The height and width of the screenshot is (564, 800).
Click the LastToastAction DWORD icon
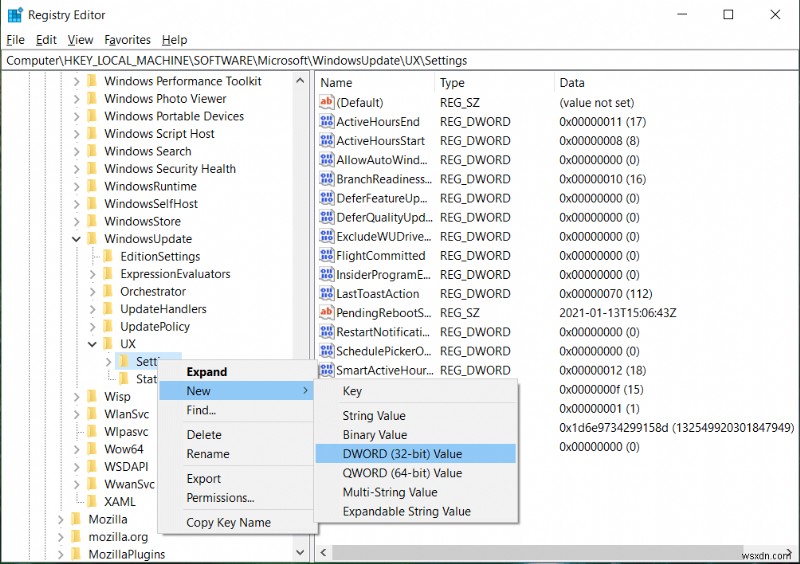pos(327,293)
